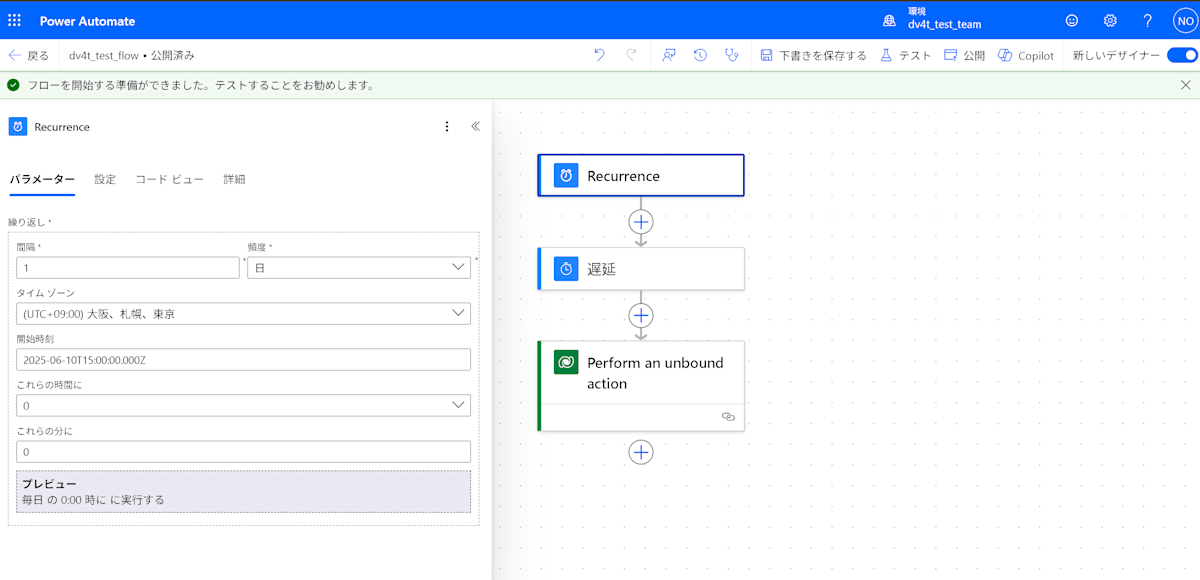The image size is (1200, 580).
Task: Open the NO account avatar
Action: [1184, 20]
